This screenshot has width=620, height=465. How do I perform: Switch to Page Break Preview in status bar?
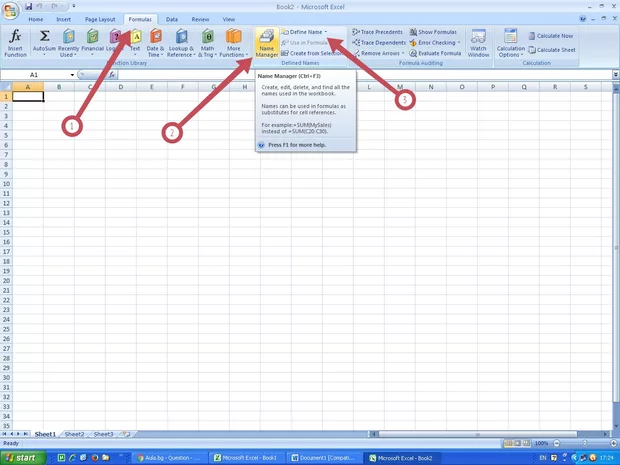coord(526,443)
